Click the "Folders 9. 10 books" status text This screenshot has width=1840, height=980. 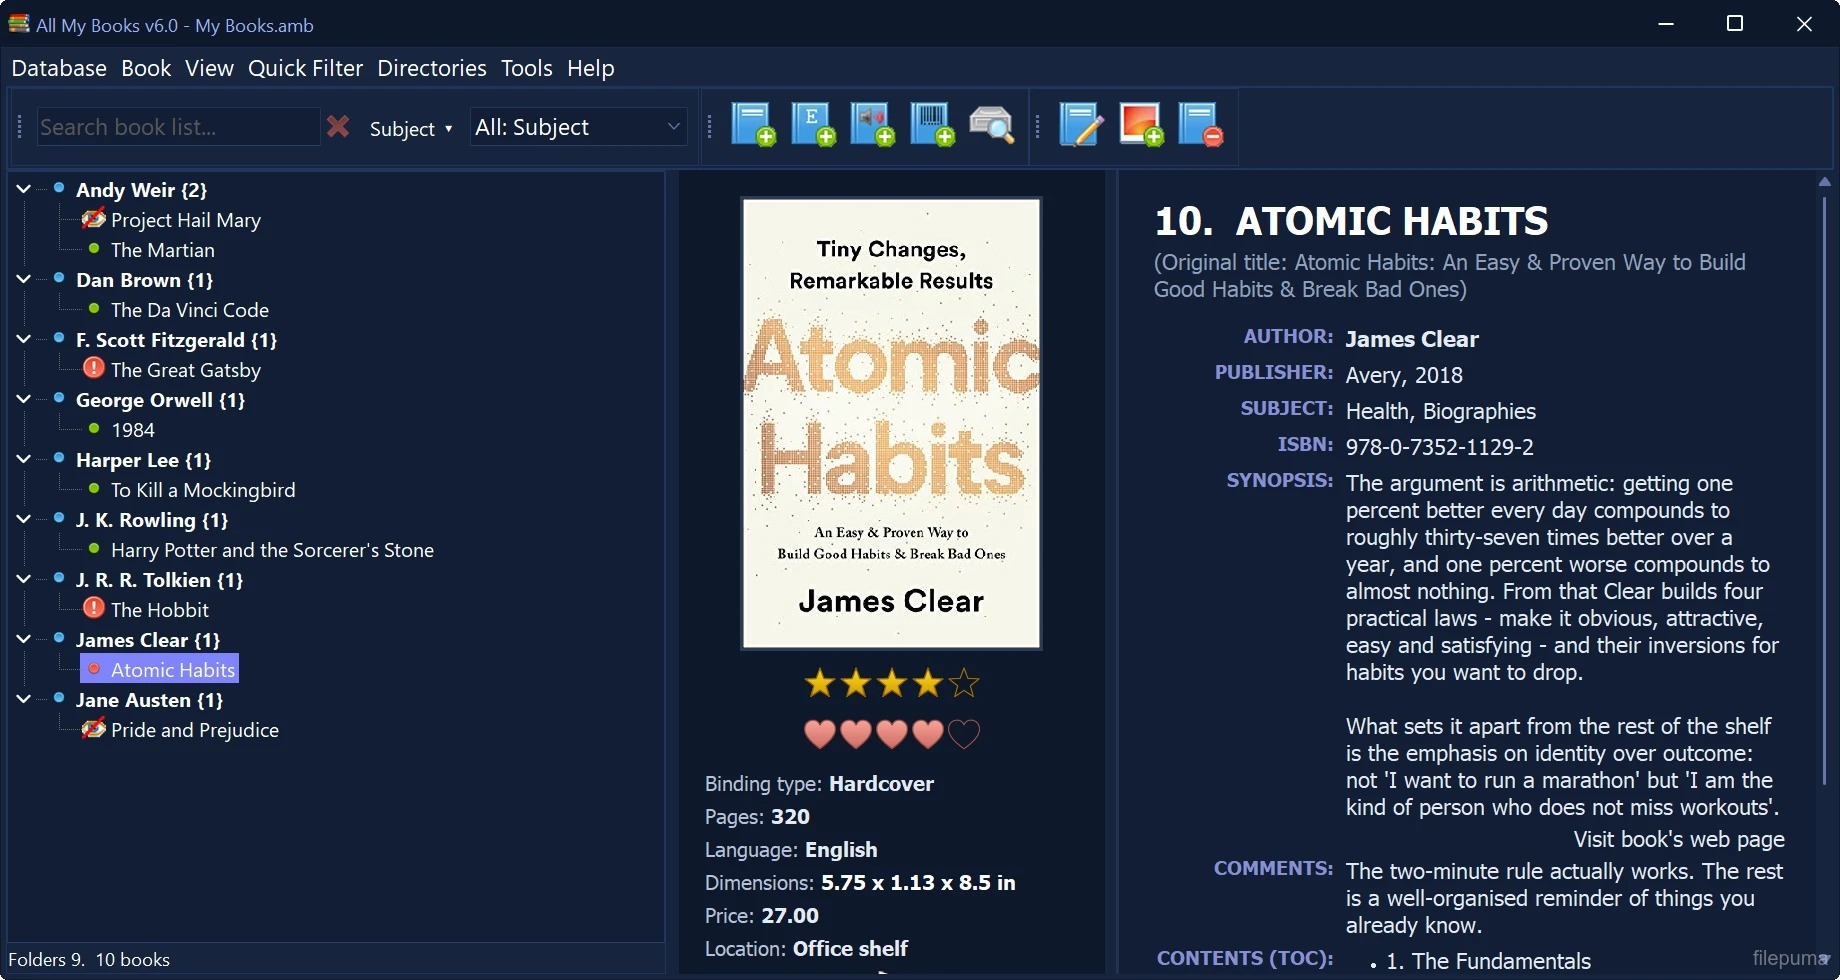(89, 960)
